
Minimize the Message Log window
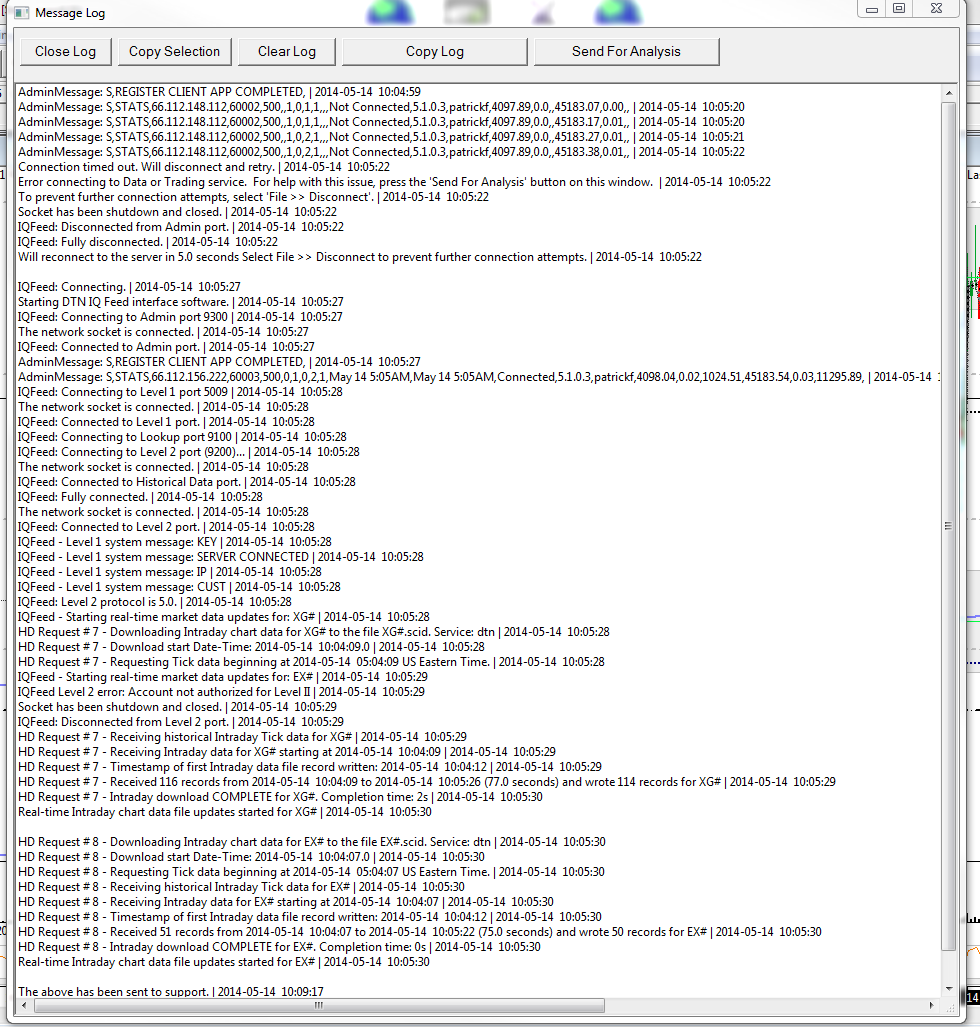point(872,9)
